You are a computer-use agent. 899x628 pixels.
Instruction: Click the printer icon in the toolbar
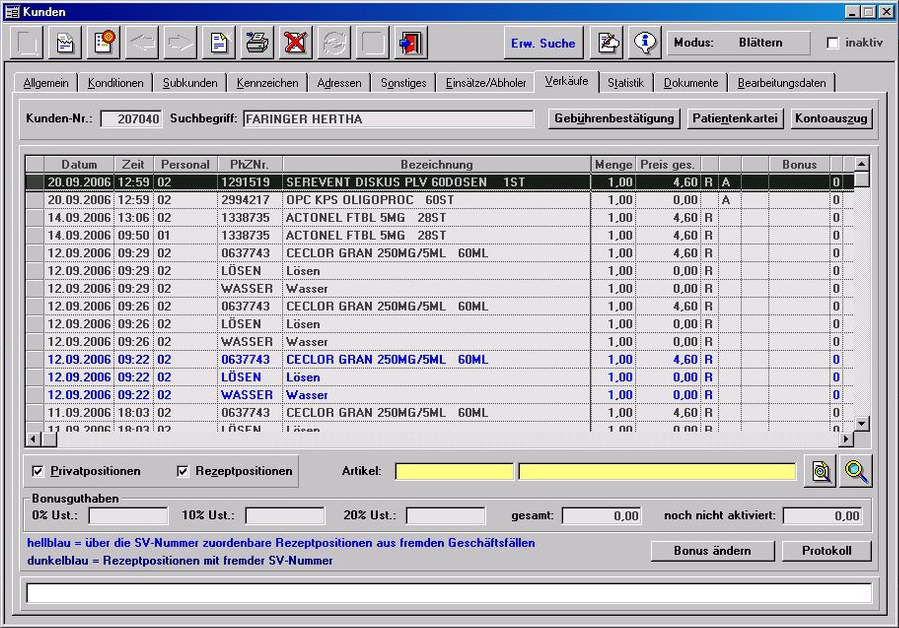coord(257,43)
